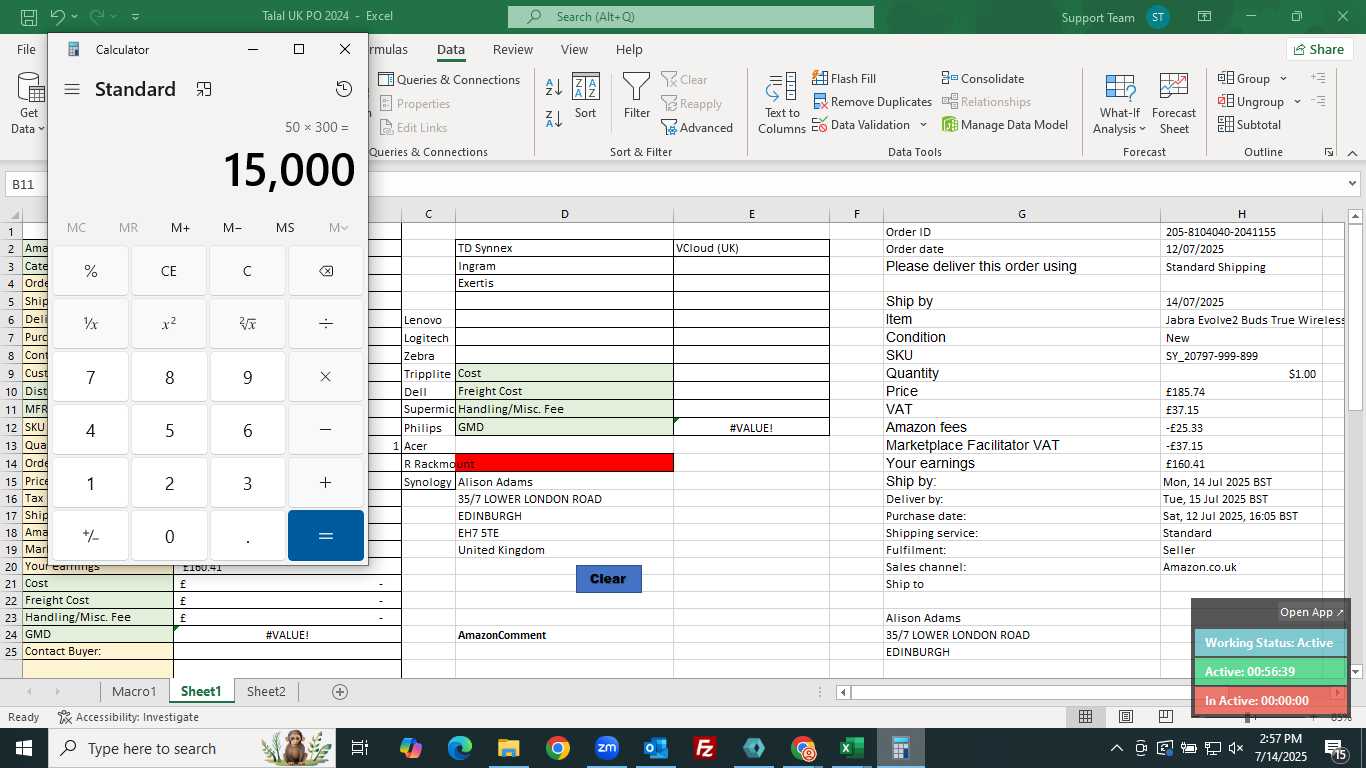
Task: Click the Calculator equals button
Action: [326, 536]
